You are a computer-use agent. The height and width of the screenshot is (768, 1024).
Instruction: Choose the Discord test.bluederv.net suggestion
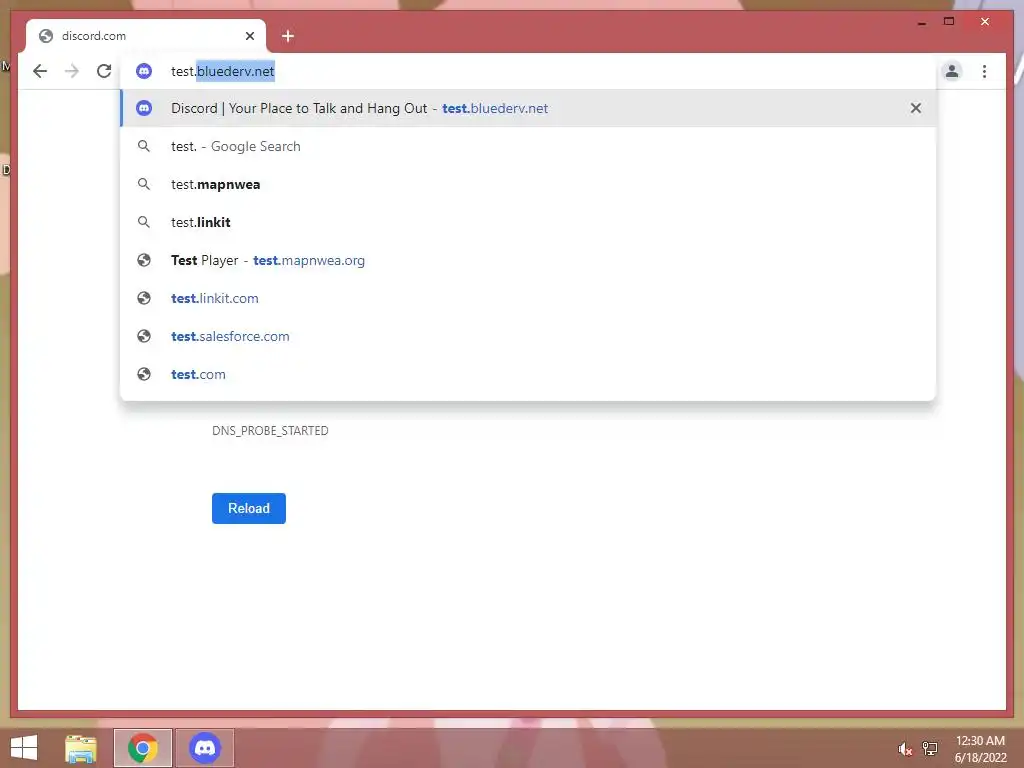pyautogui.click(x=528, y=108)
